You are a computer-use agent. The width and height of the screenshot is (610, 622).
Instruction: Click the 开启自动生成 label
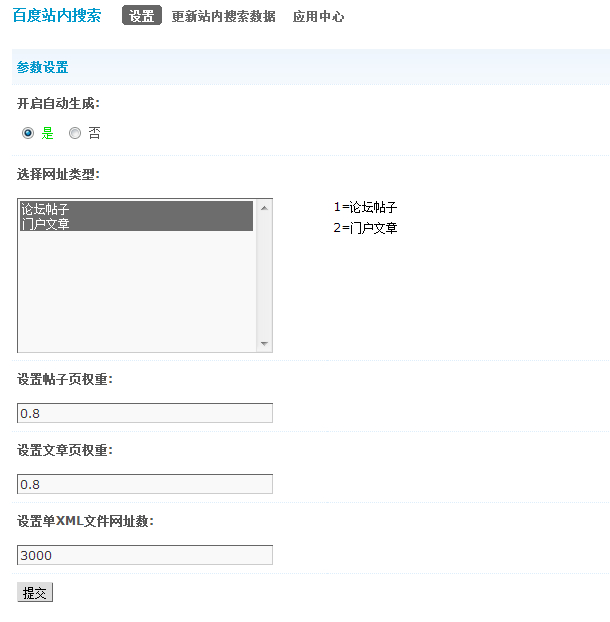pyautogui.click(x=58, y=104)
